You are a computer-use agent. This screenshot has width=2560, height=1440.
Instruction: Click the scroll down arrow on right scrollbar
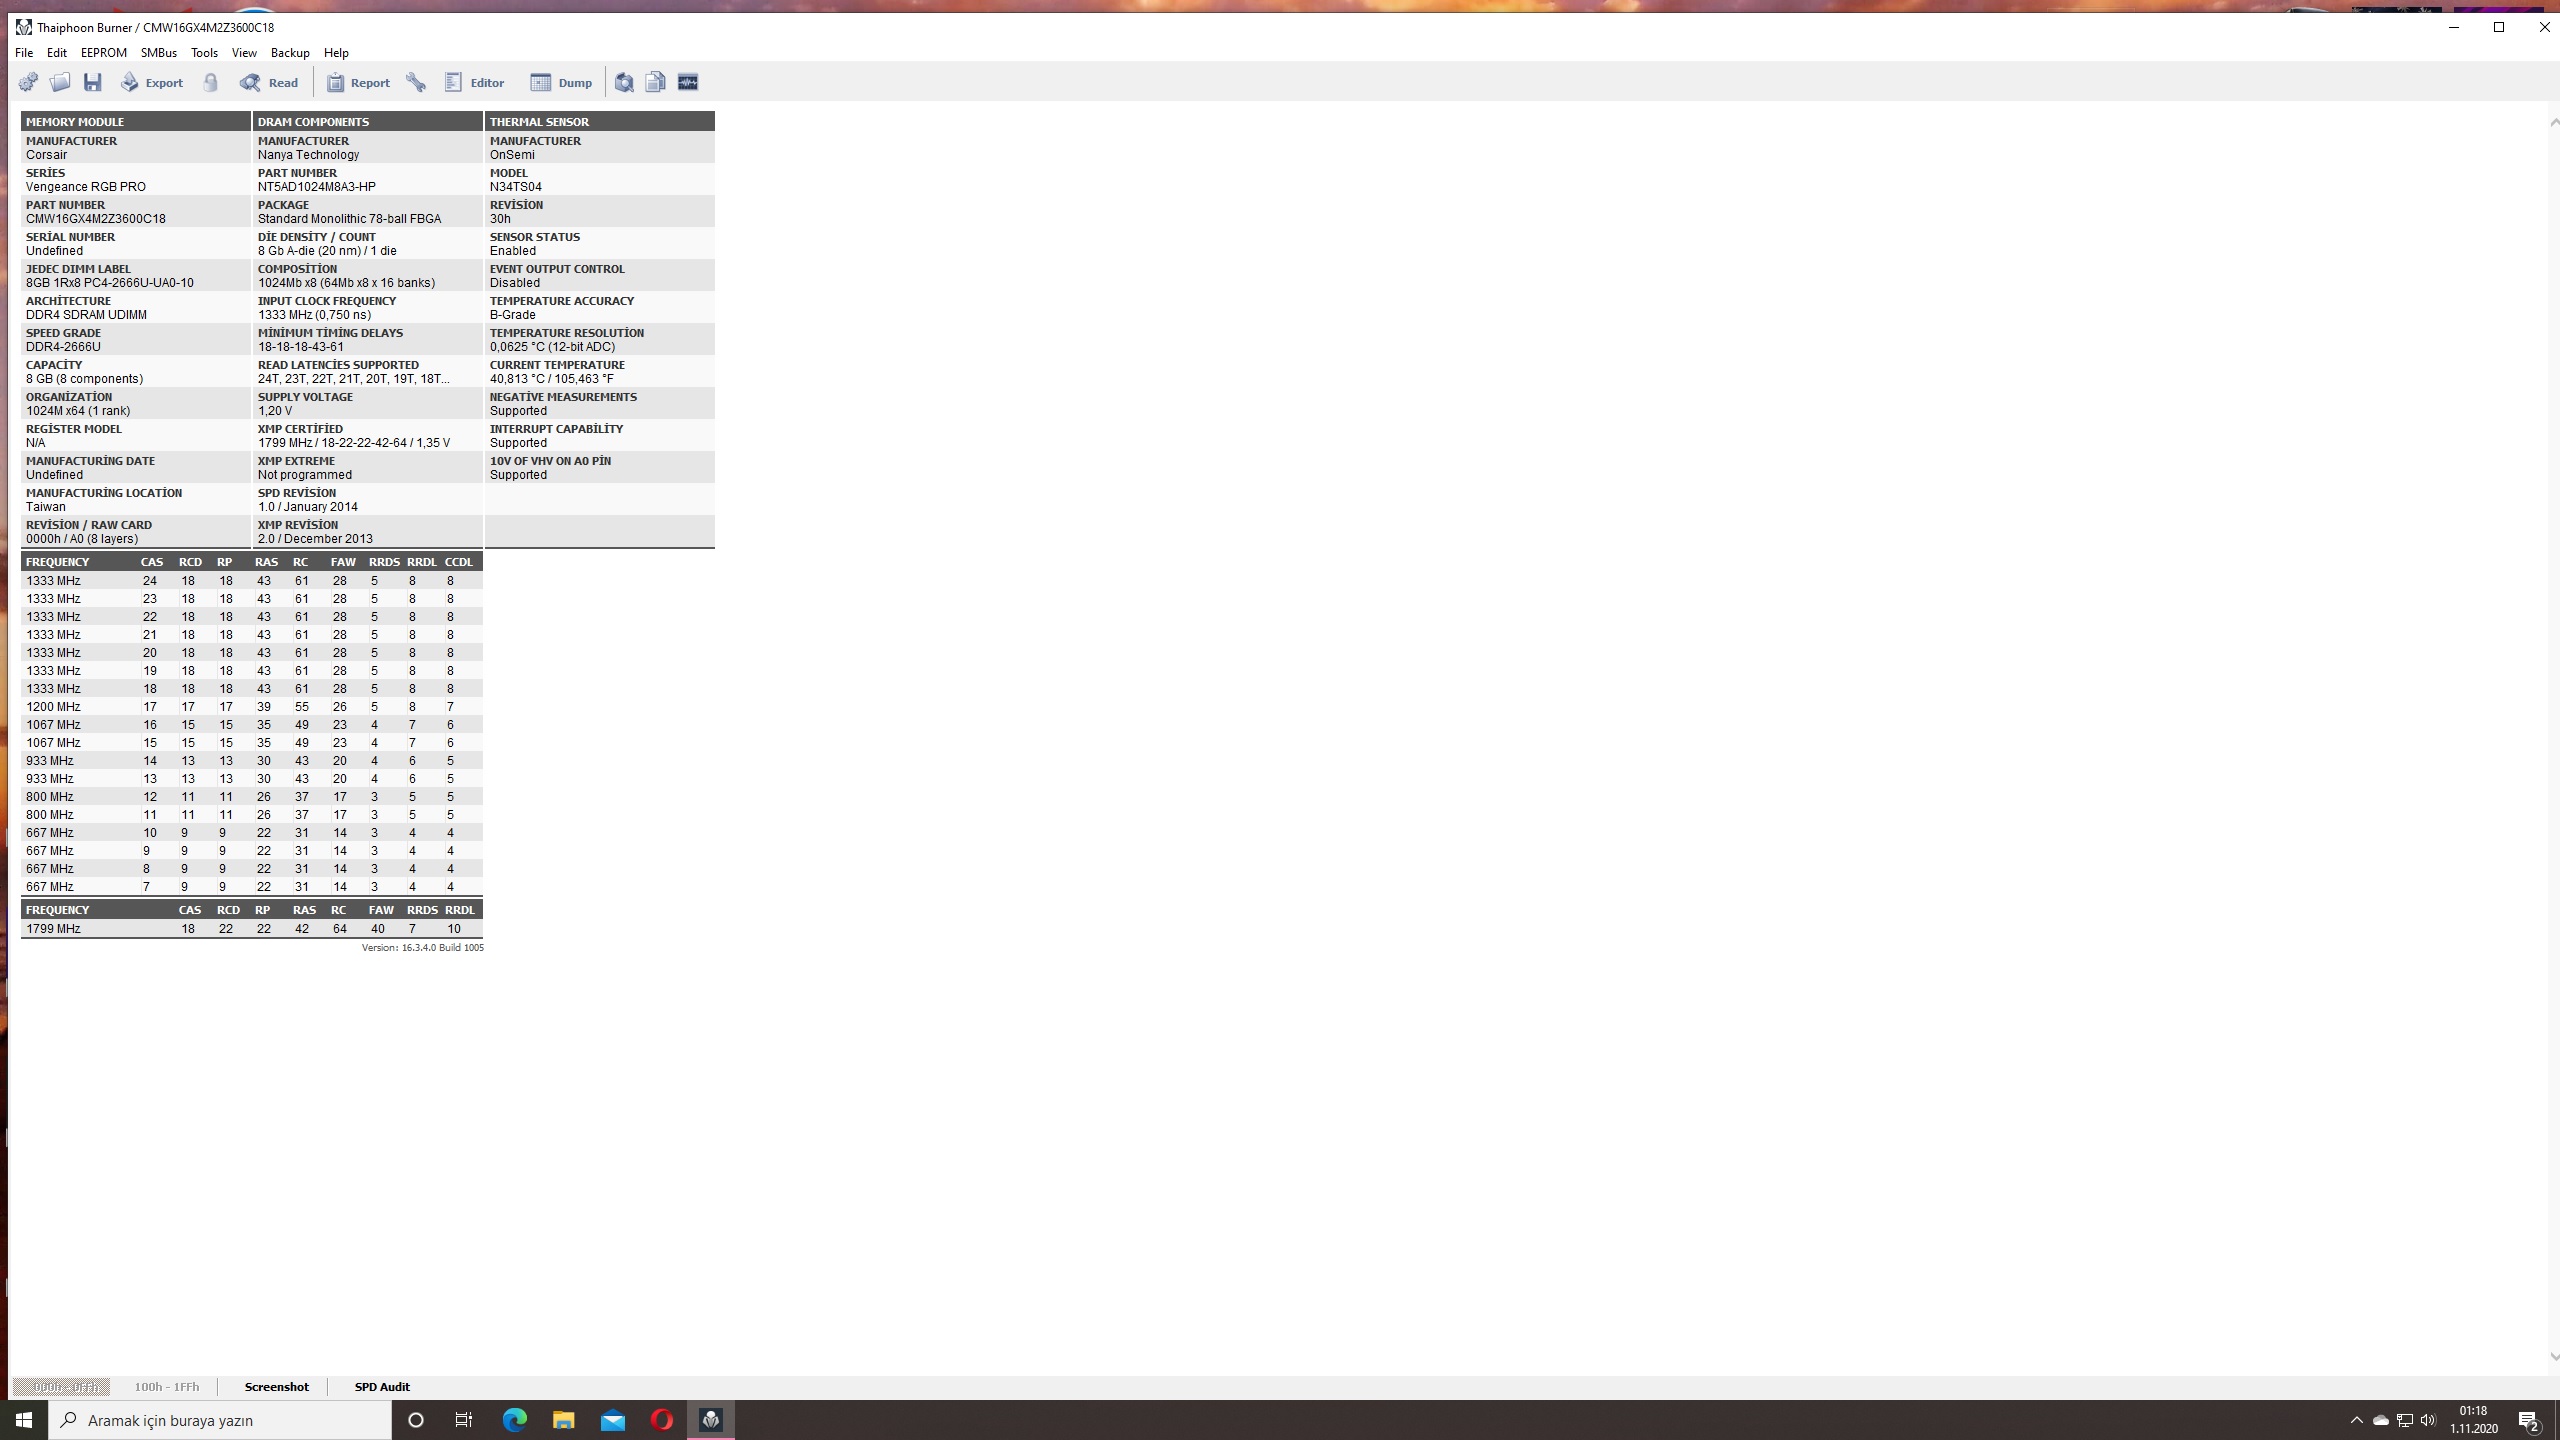point(2553,1357)
